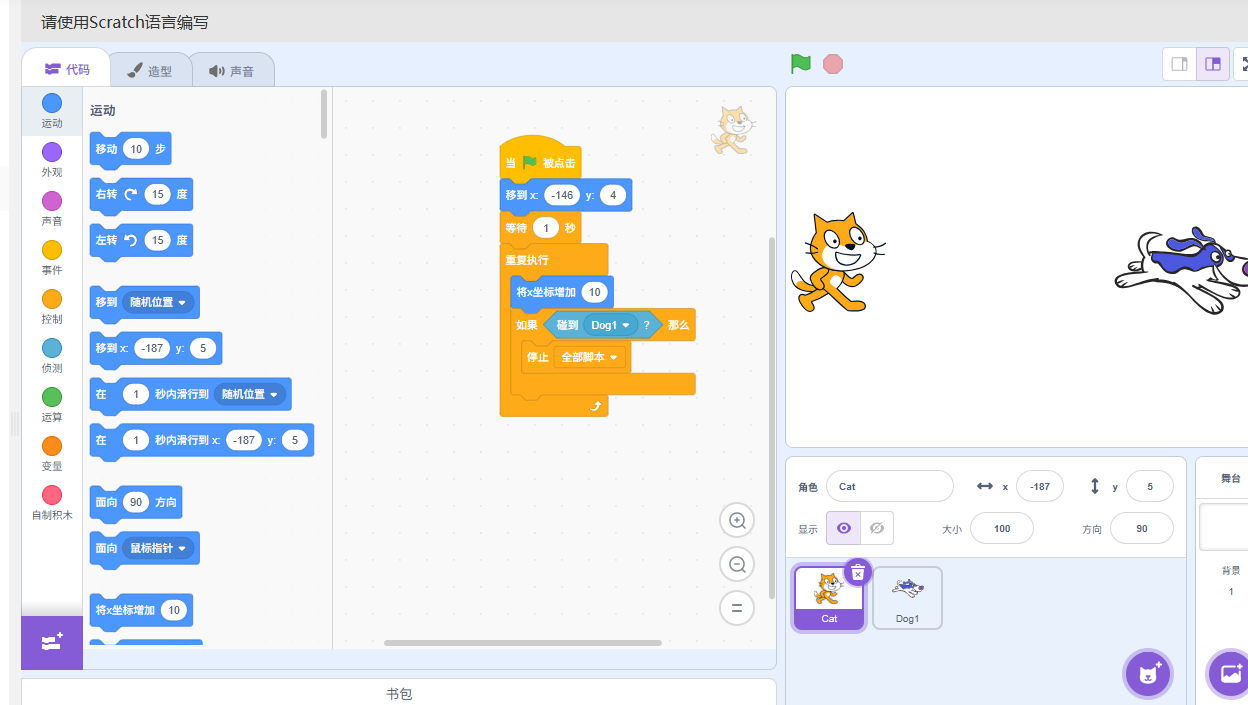
Task: Open 随机位置 dropdown in glide block
Action: coord(251,394)
